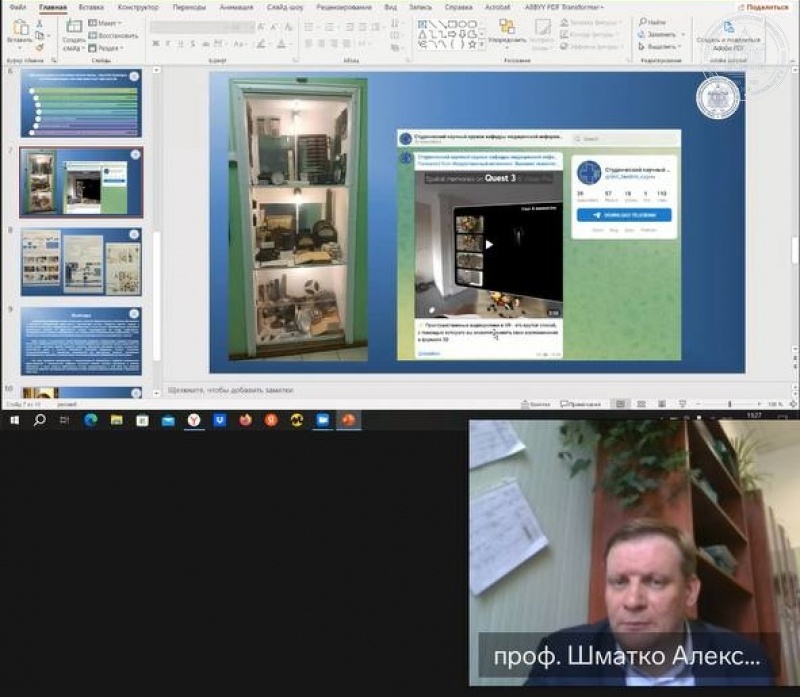This screenshot has height=697, width=800.
Task: Click the bulleted list icon
Action: (x=309, y=27)
